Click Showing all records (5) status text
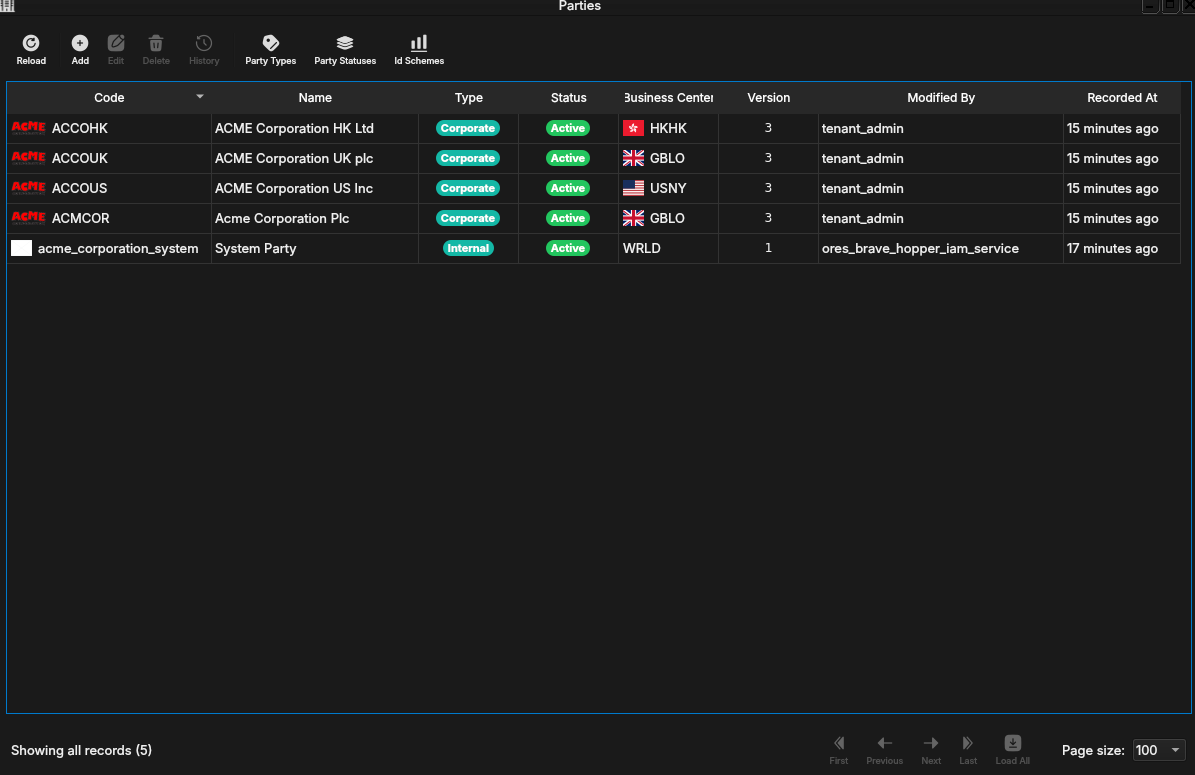 pyautogui.click(x=82, y=750)
